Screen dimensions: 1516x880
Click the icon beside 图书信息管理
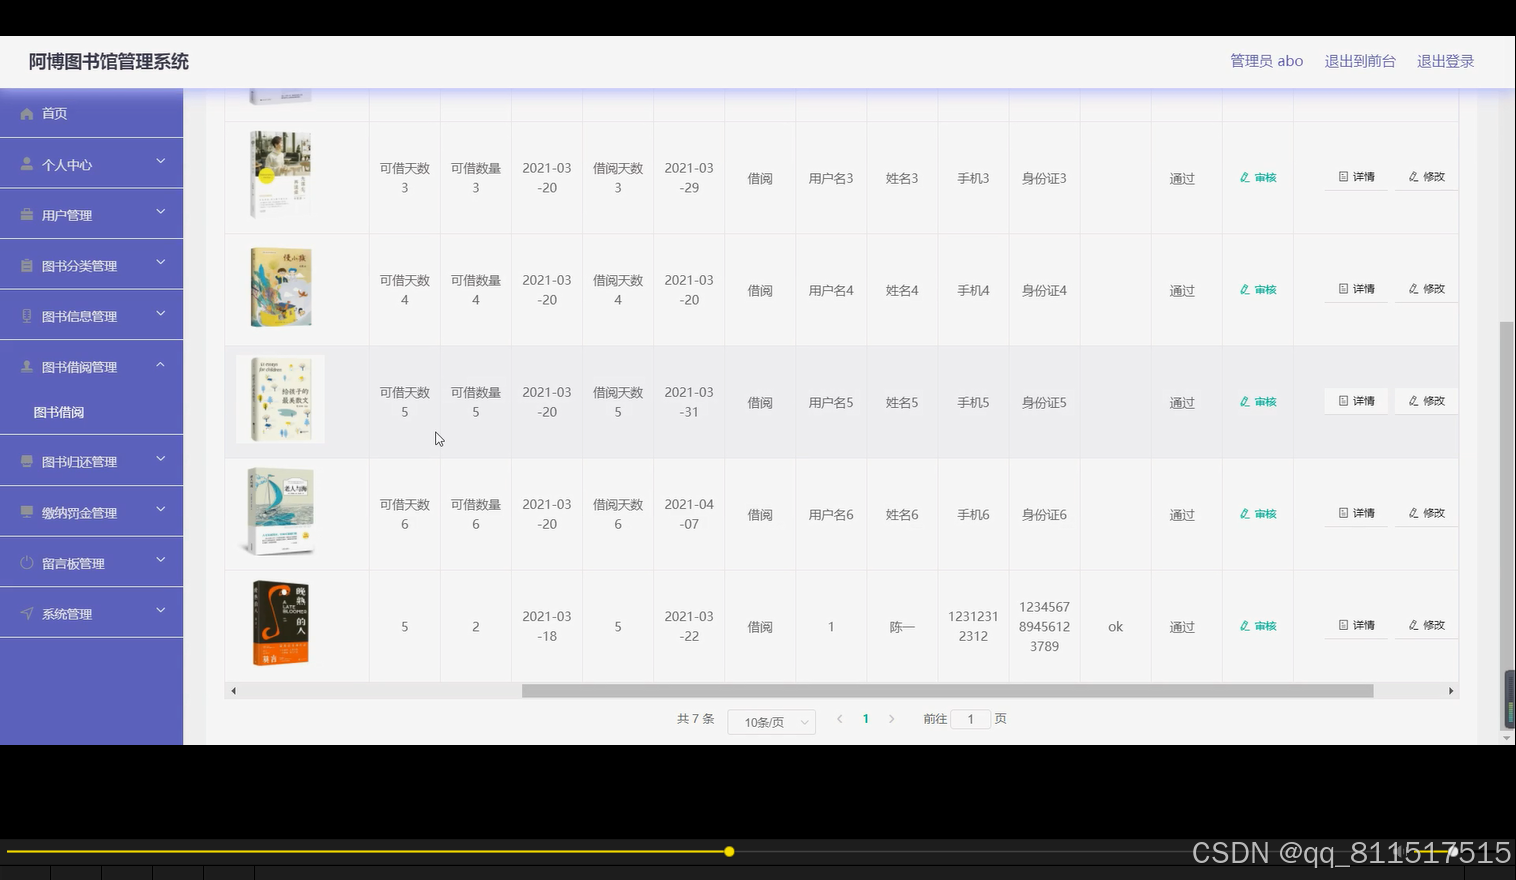pos(27,316)
